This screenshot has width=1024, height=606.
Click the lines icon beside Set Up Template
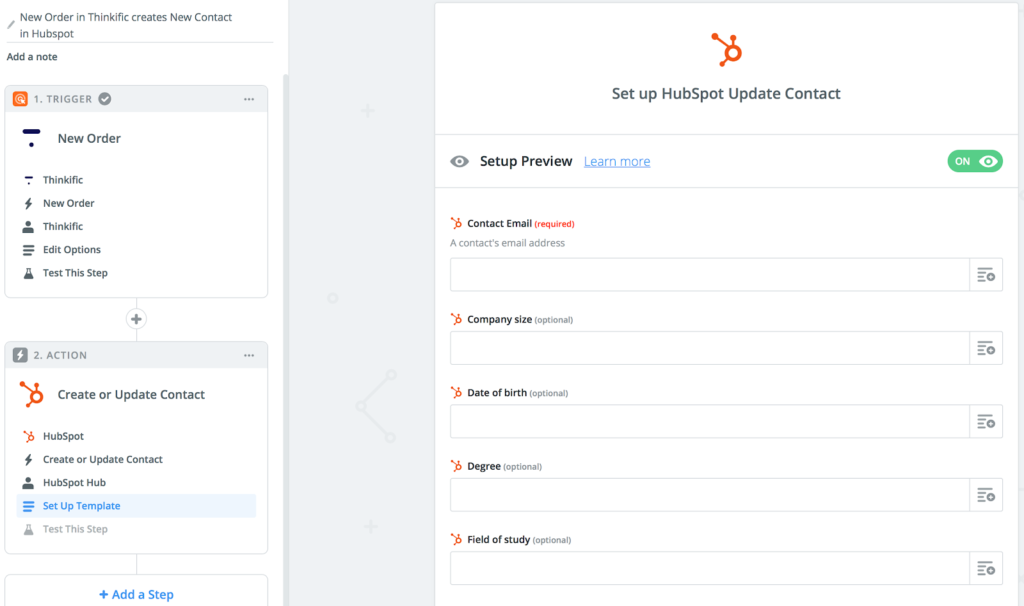[28, 506]
